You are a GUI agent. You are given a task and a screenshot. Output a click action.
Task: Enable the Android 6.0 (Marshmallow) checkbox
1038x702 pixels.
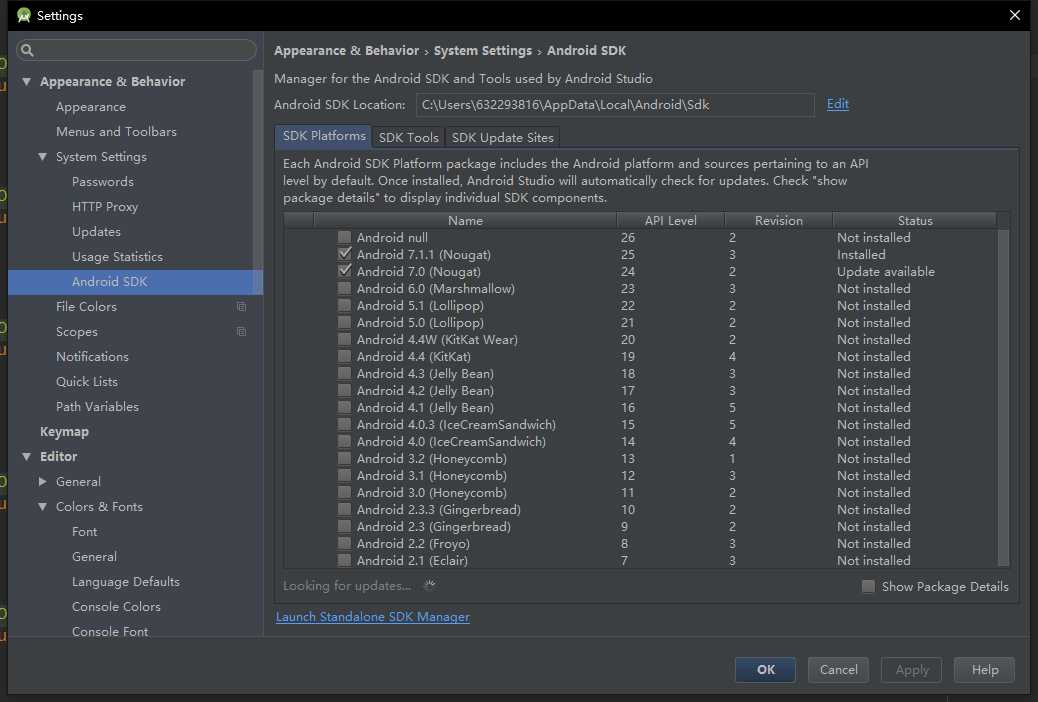(344, 289)
